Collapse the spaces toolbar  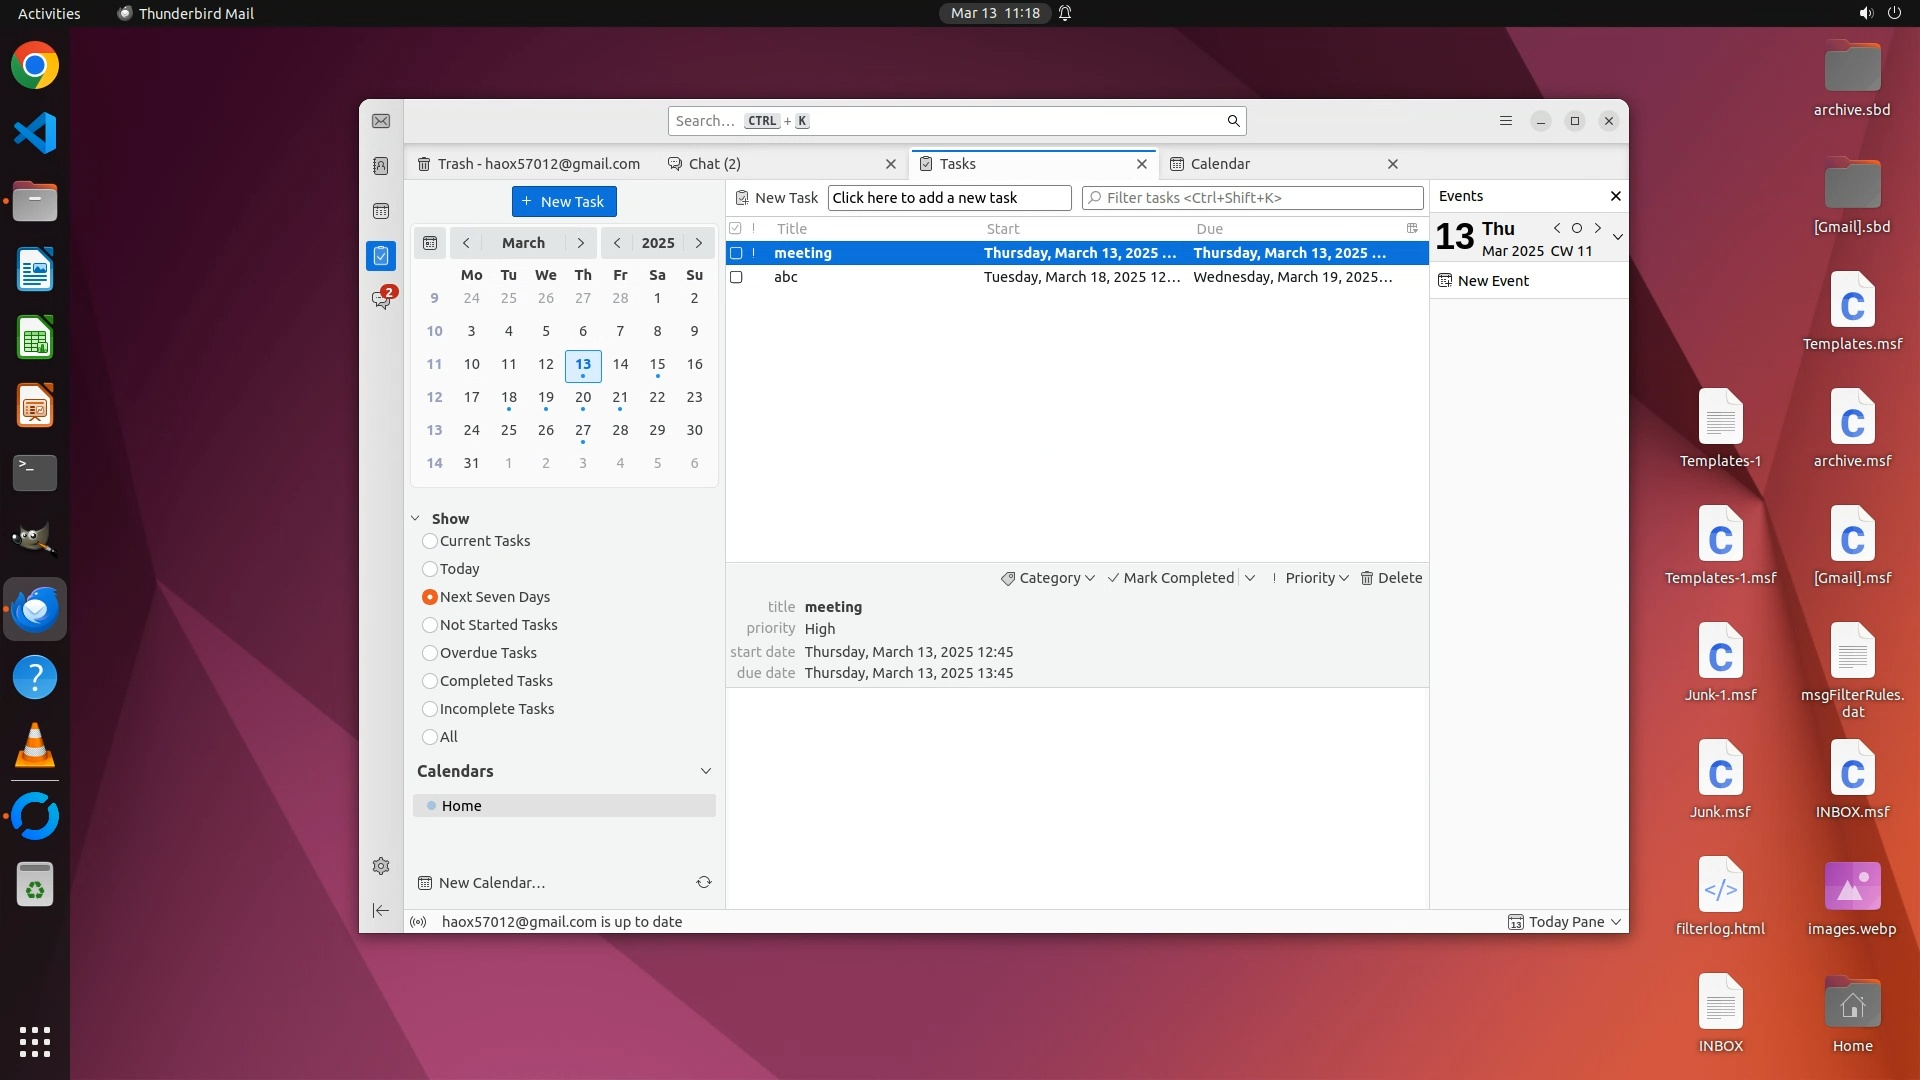pyautogui.click(x=381, y=910)
